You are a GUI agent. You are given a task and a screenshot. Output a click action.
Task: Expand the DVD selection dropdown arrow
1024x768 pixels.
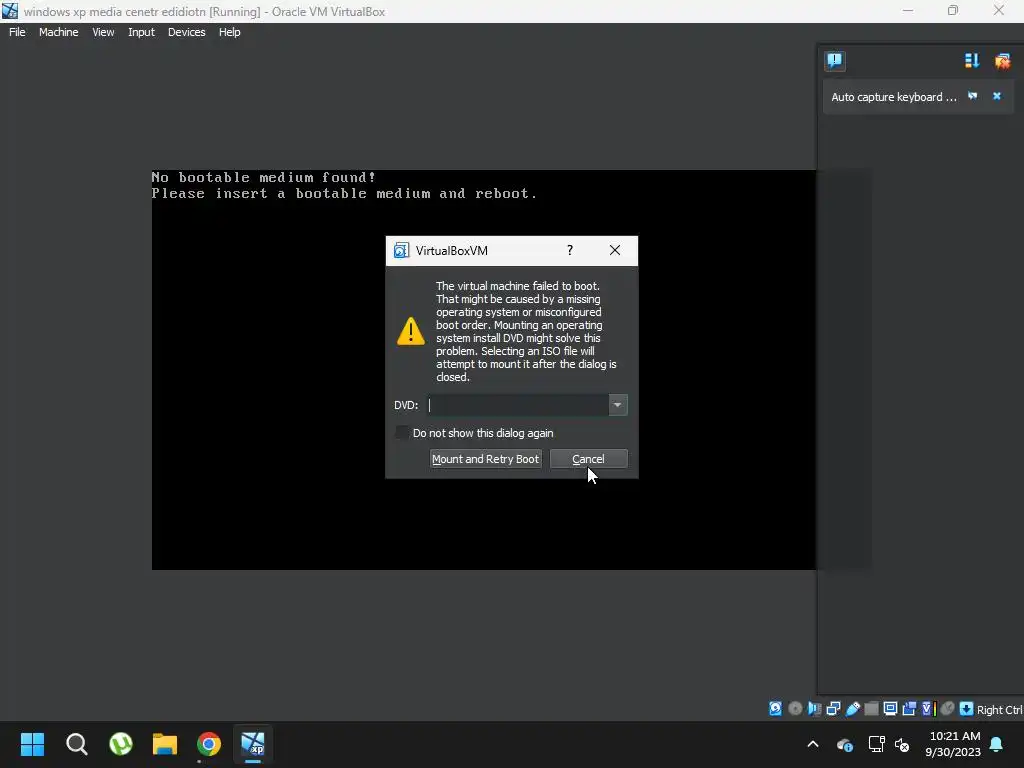[617, 405]
